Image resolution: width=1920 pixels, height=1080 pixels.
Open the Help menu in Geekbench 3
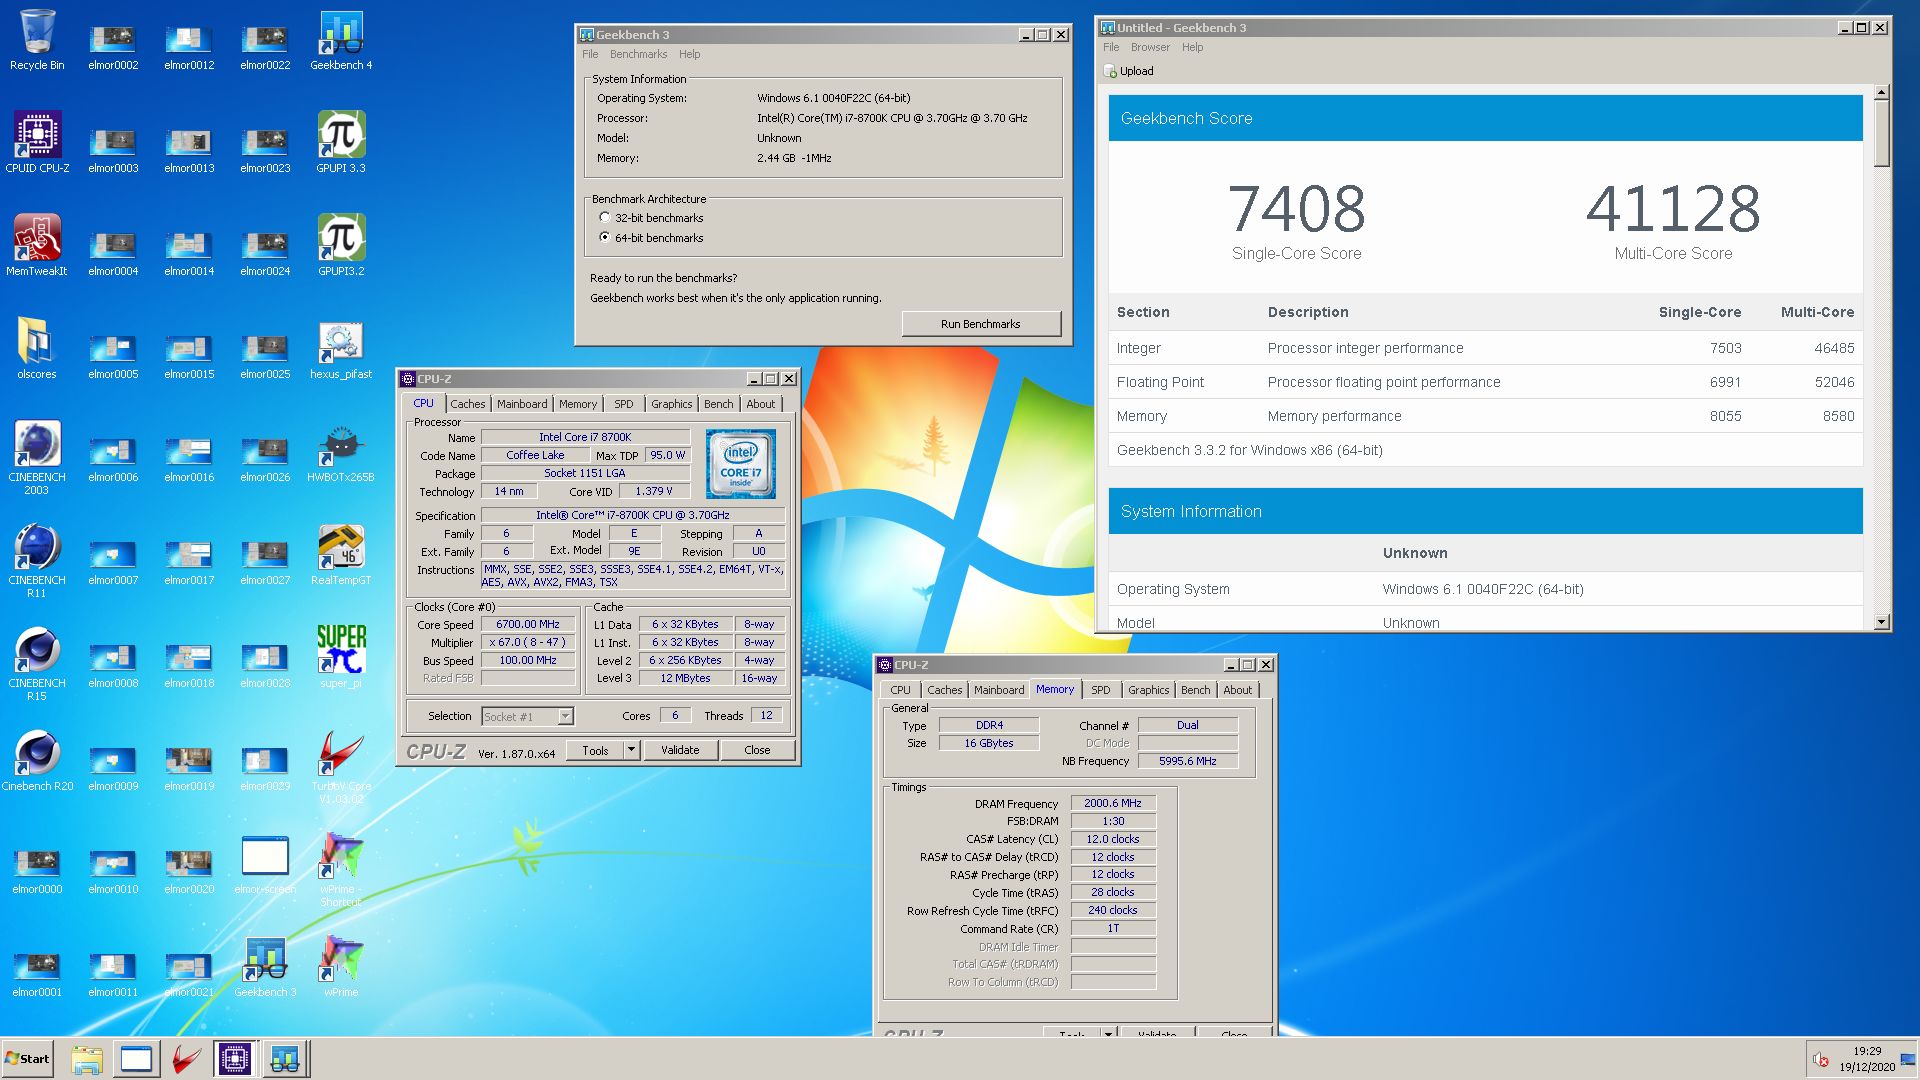[690, 54]
